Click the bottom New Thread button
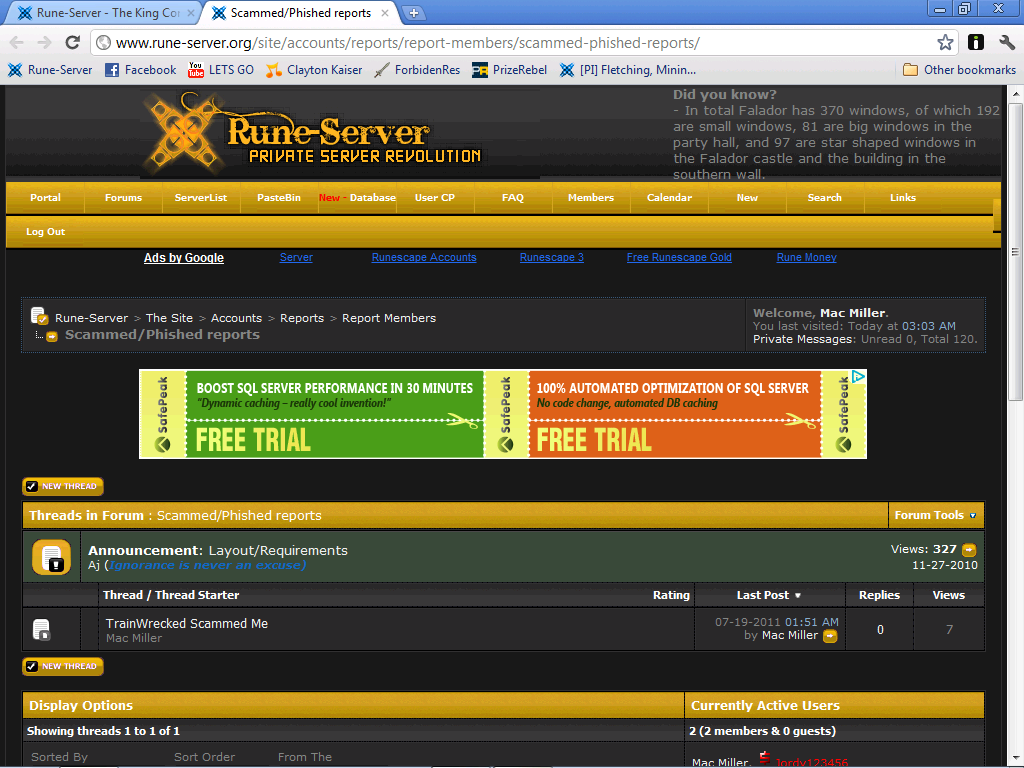 pos(63,667)
